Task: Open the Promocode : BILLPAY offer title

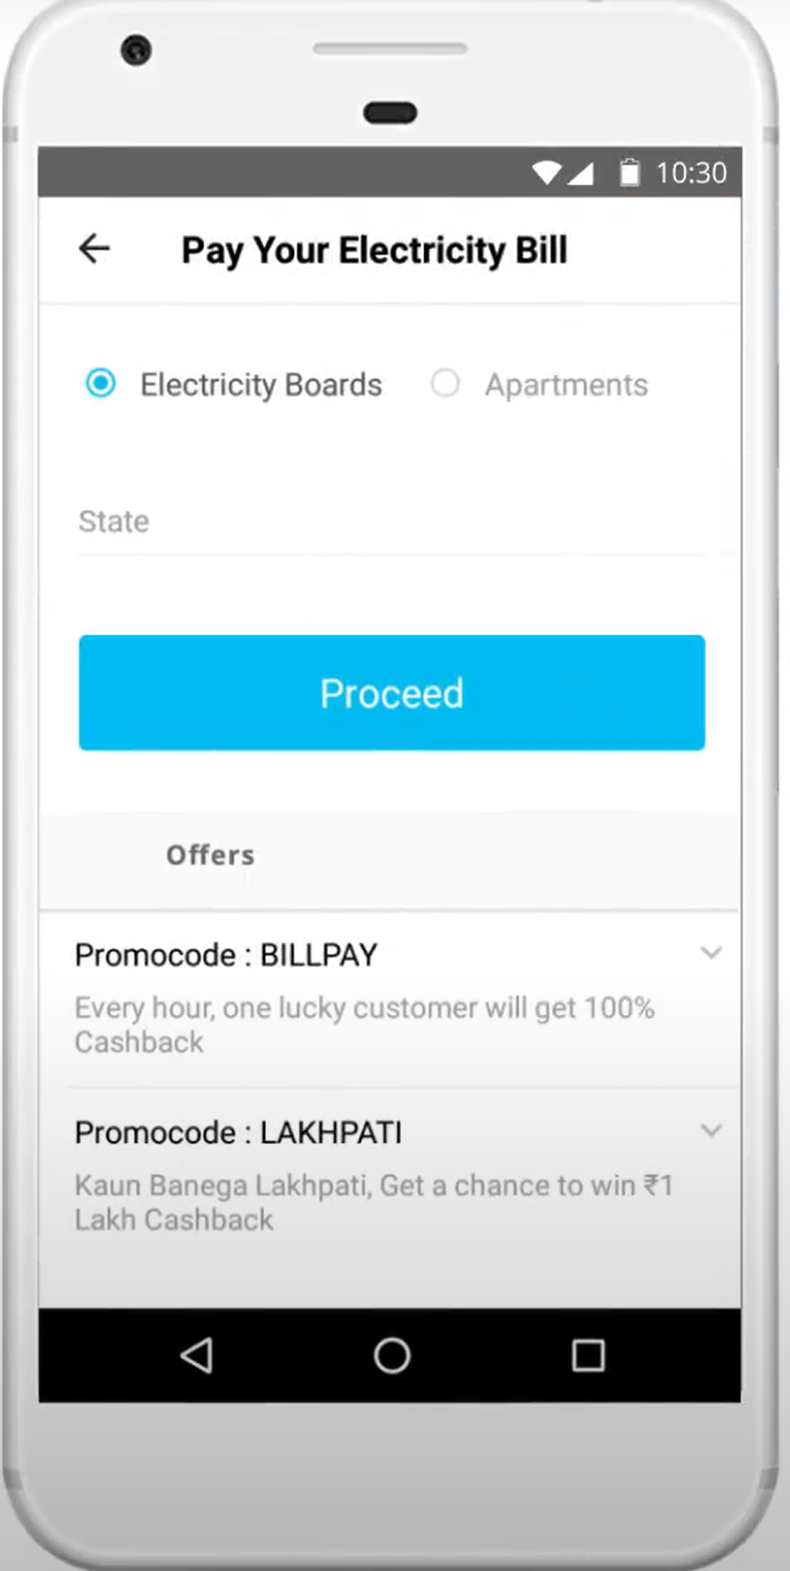Action: [x=226, y=955]
